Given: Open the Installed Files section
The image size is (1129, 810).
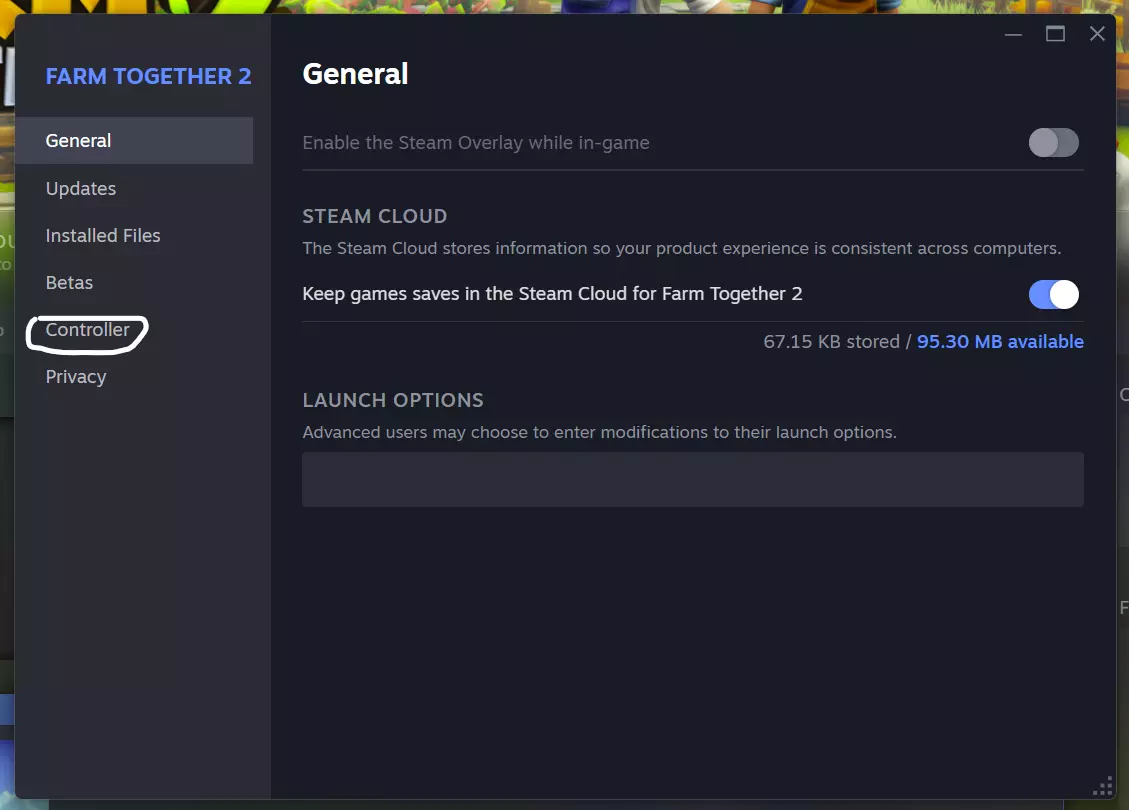Looking at the screenshot, I should (103, 236).
